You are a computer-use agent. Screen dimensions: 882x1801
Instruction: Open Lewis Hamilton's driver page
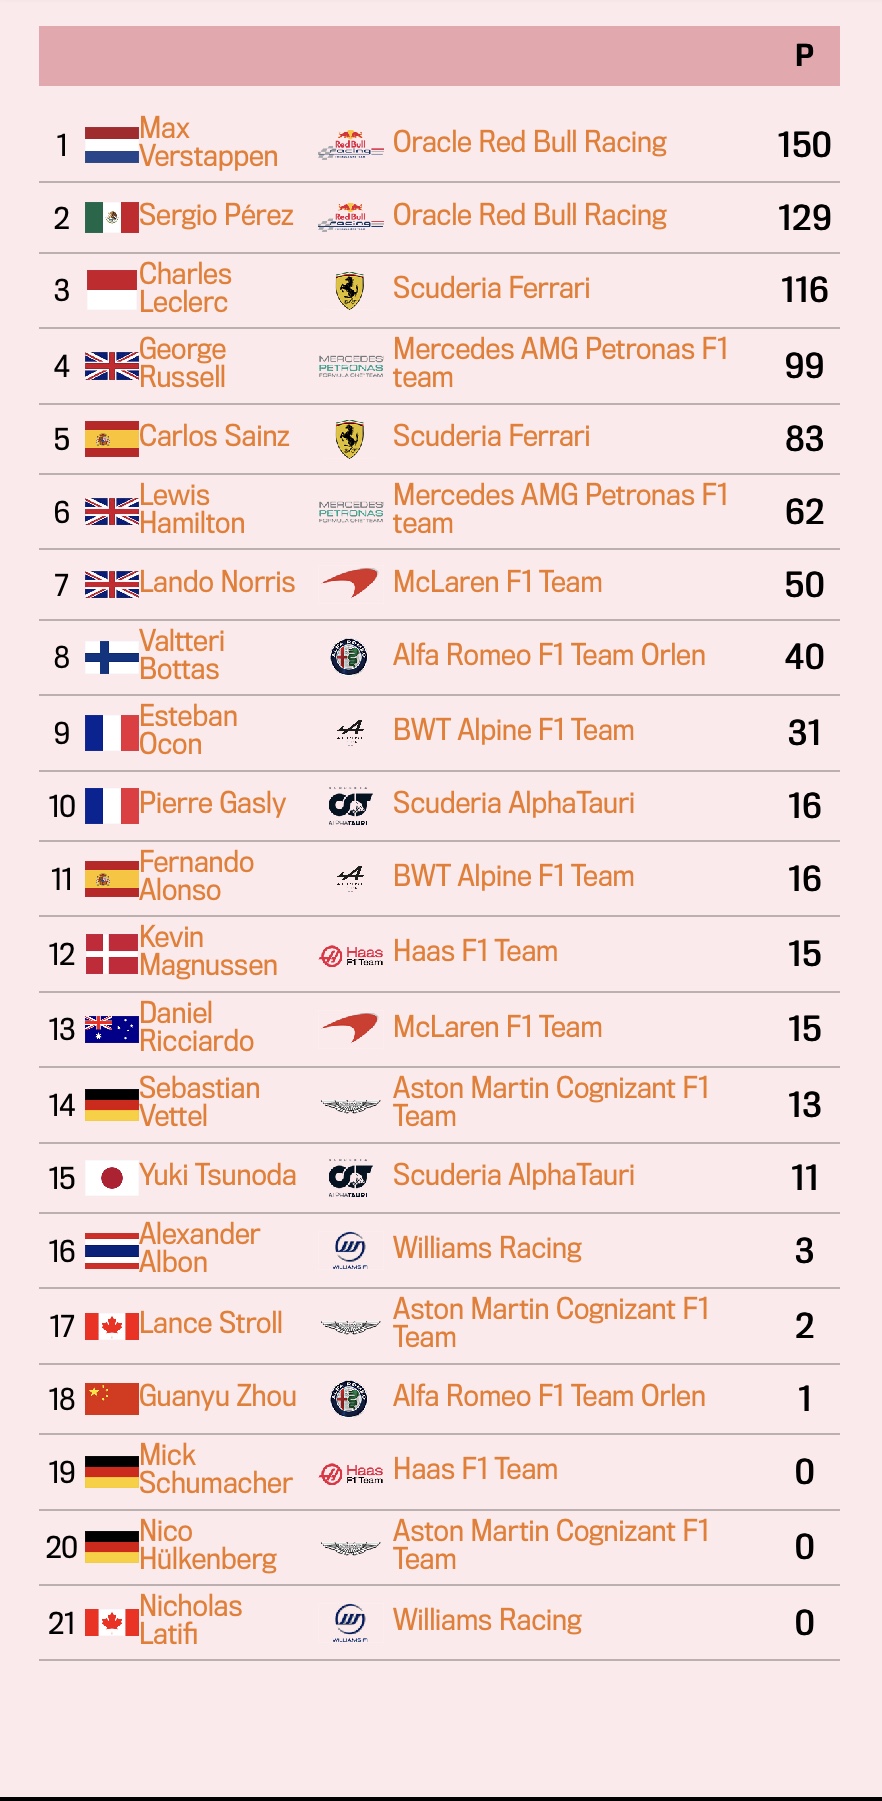pyautogui.click(x=192, y=509)
